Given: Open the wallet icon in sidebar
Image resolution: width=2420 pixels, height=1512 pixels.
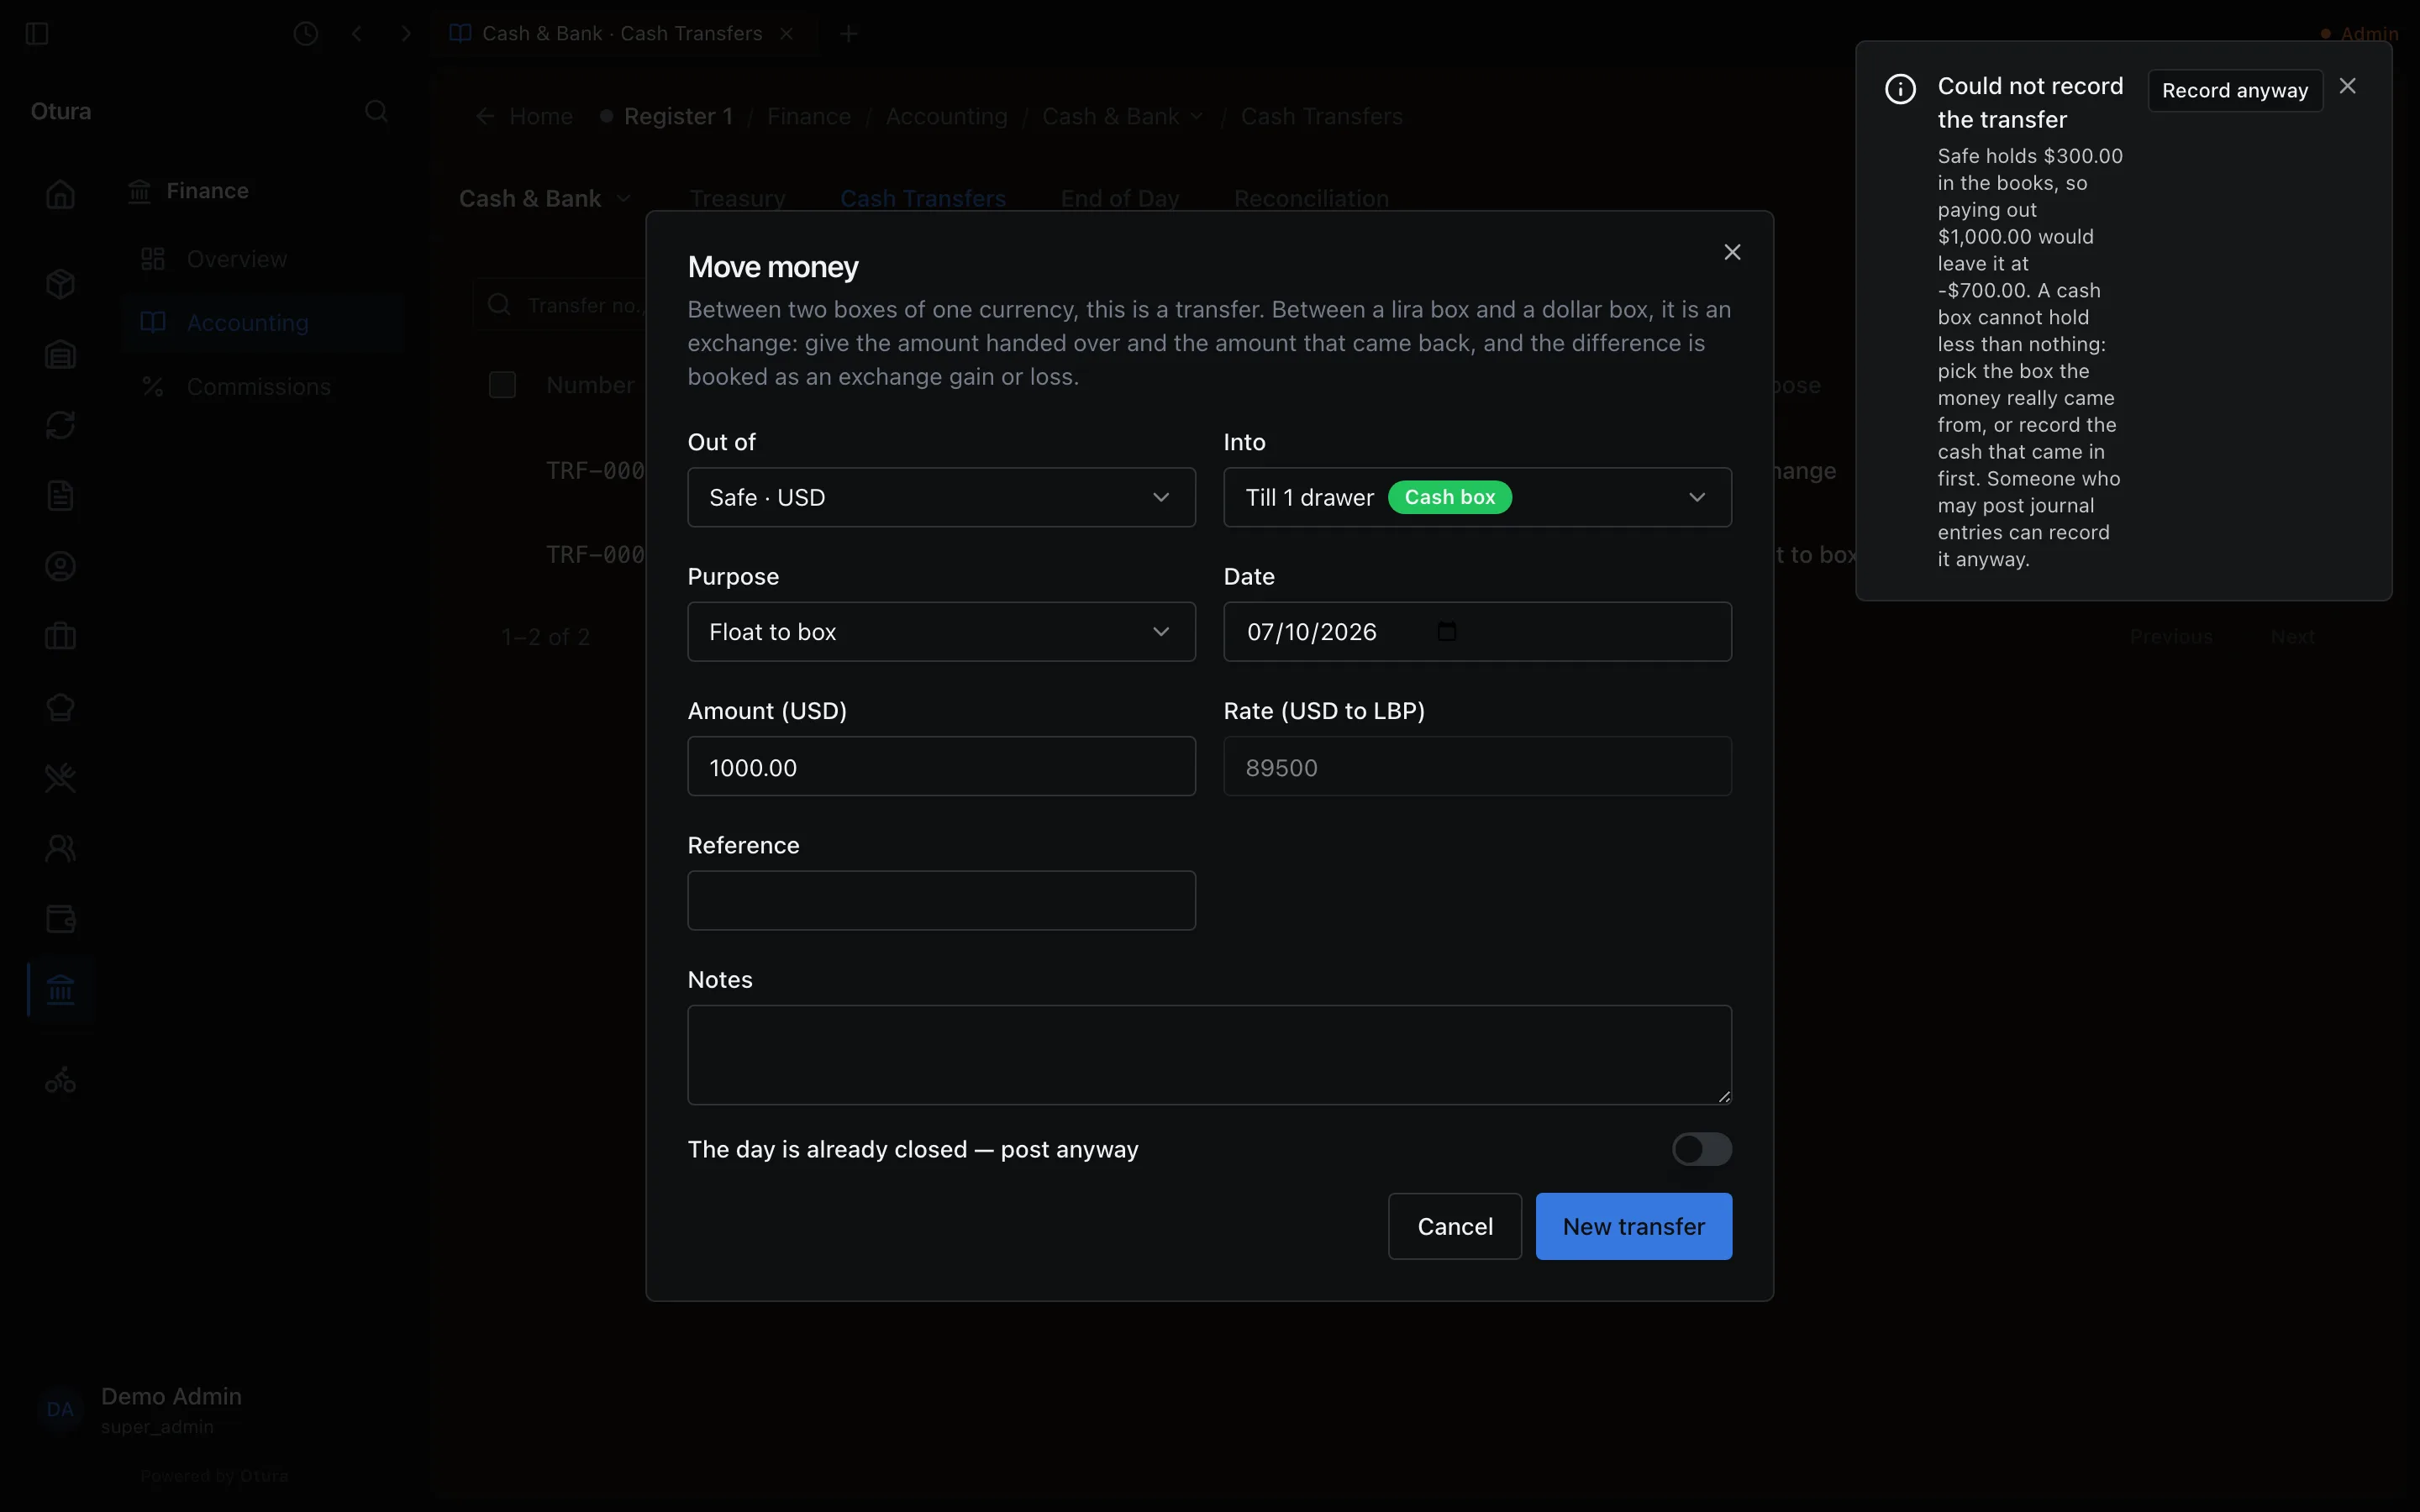Looking at the screenshot, I should (61, 919).
